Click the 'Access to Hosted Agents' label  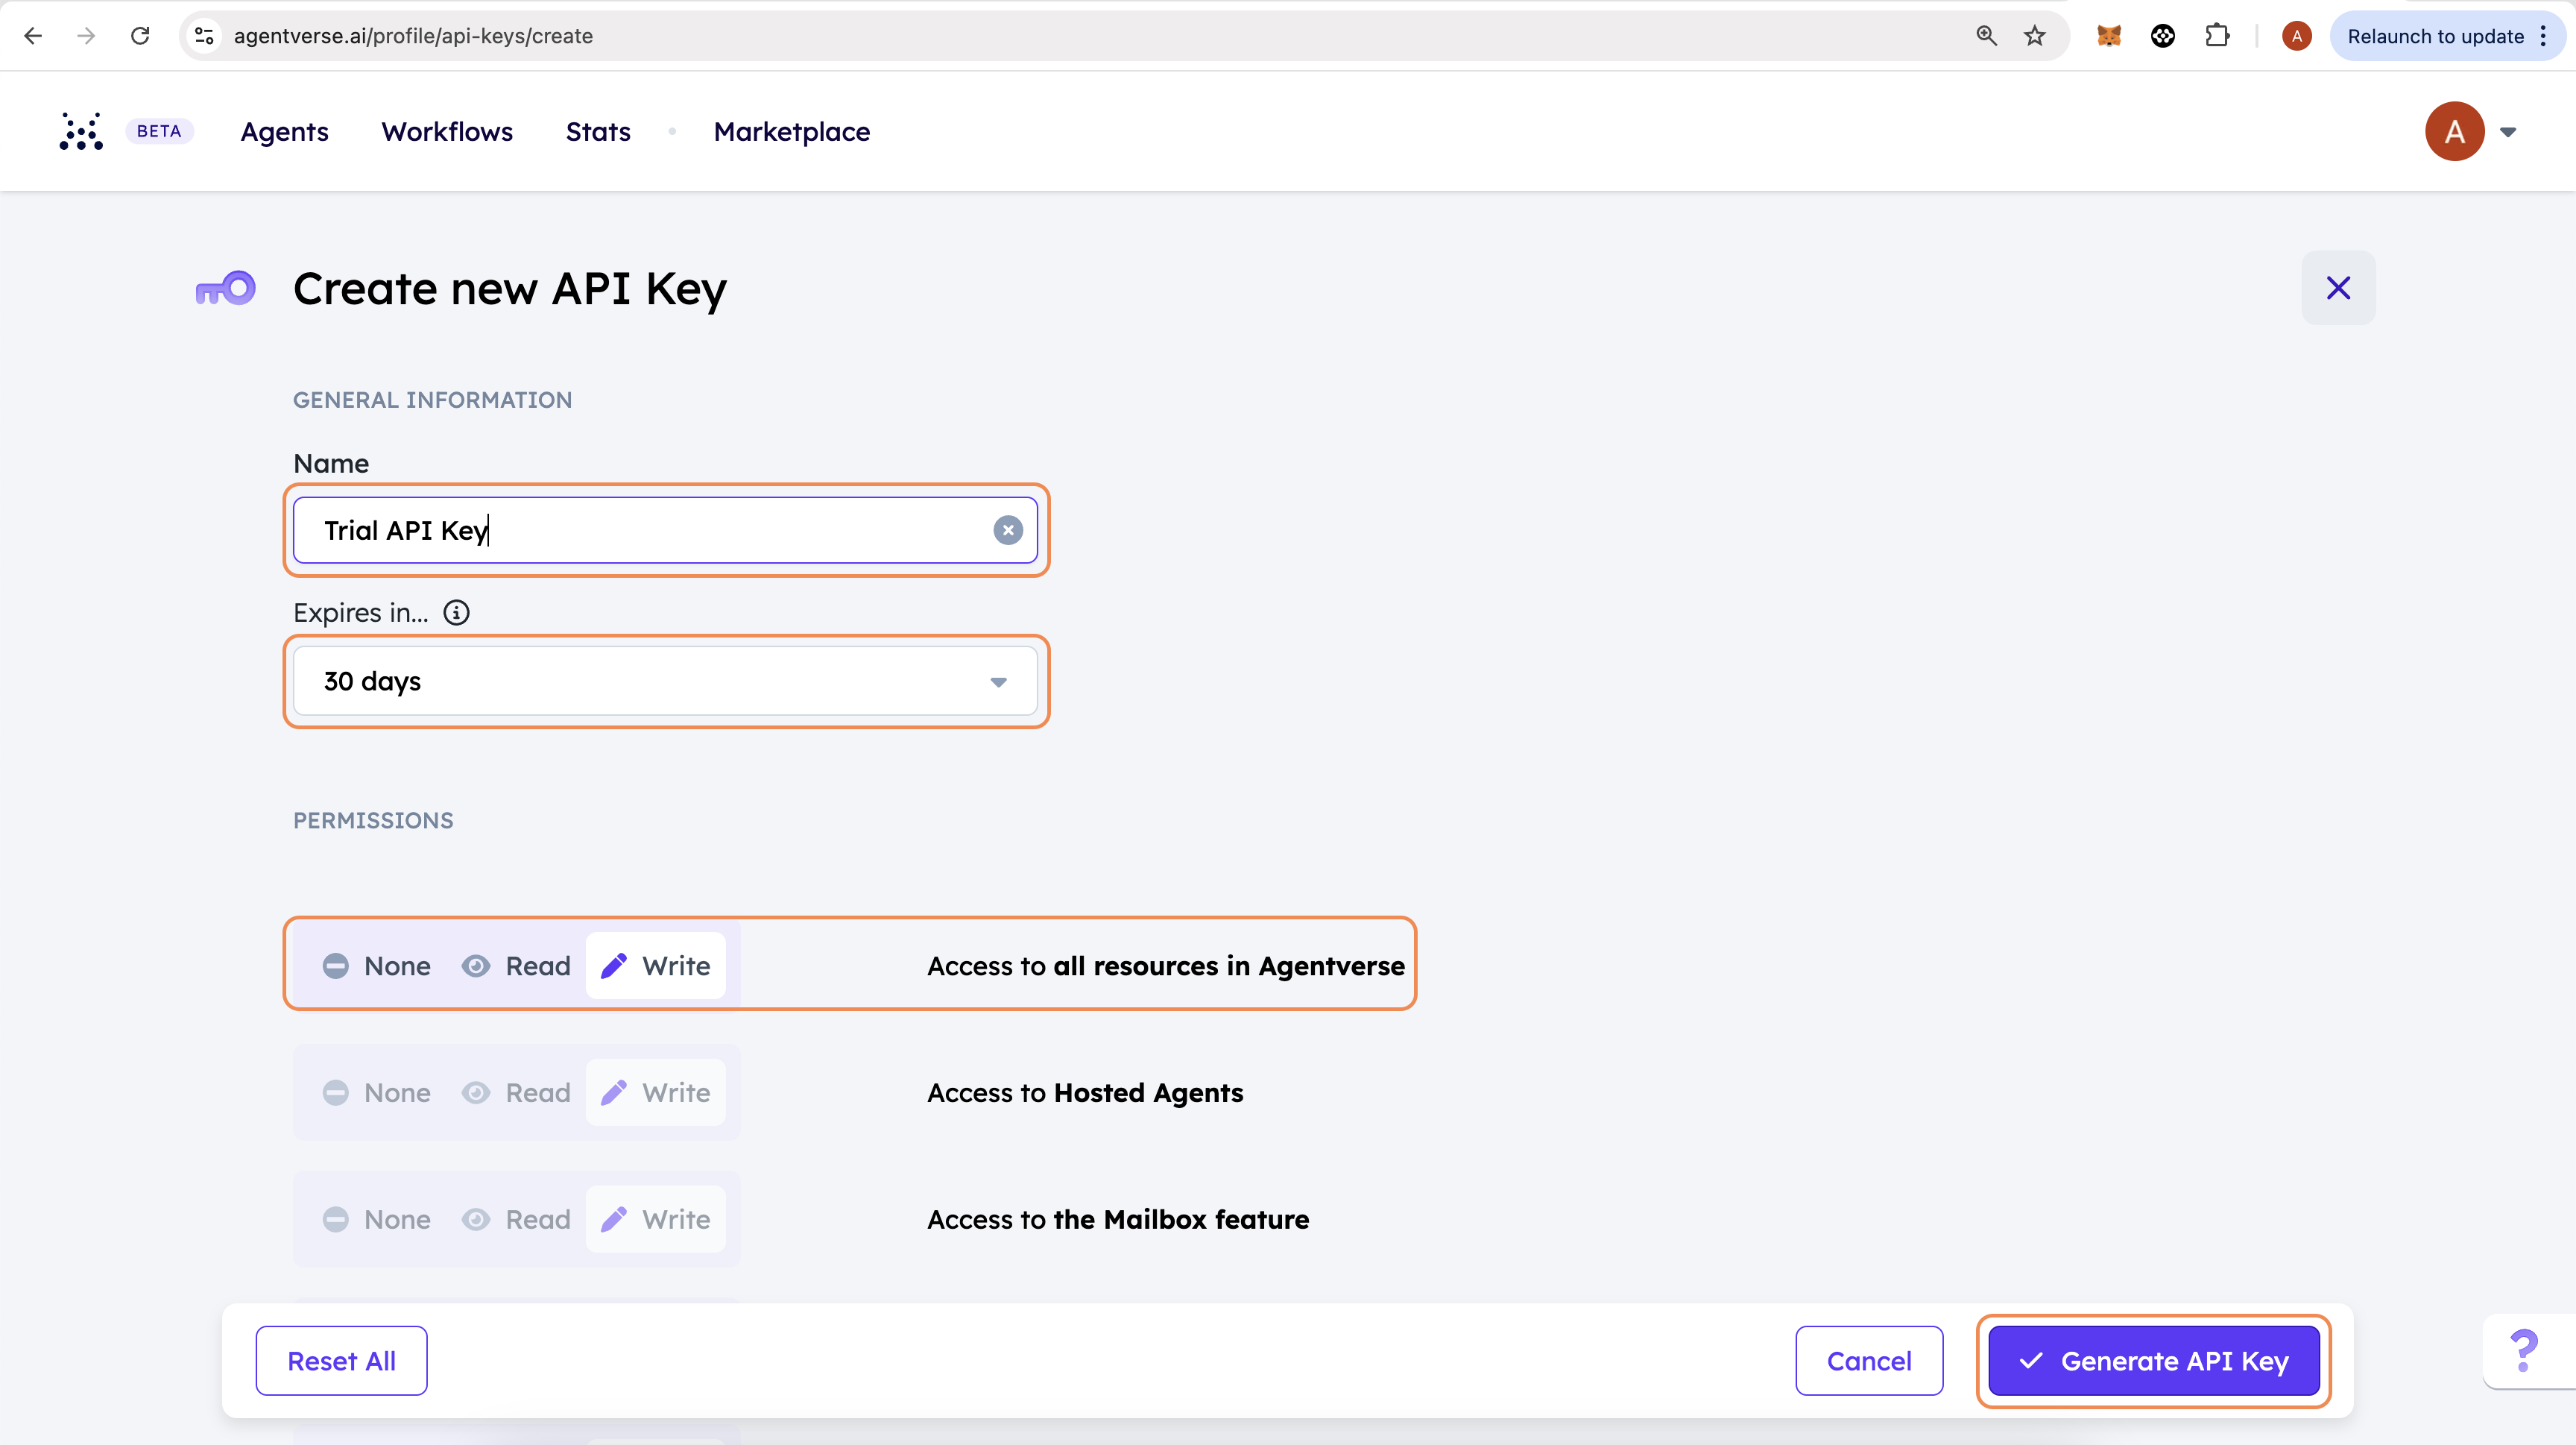click(x=1085, y=1093)
